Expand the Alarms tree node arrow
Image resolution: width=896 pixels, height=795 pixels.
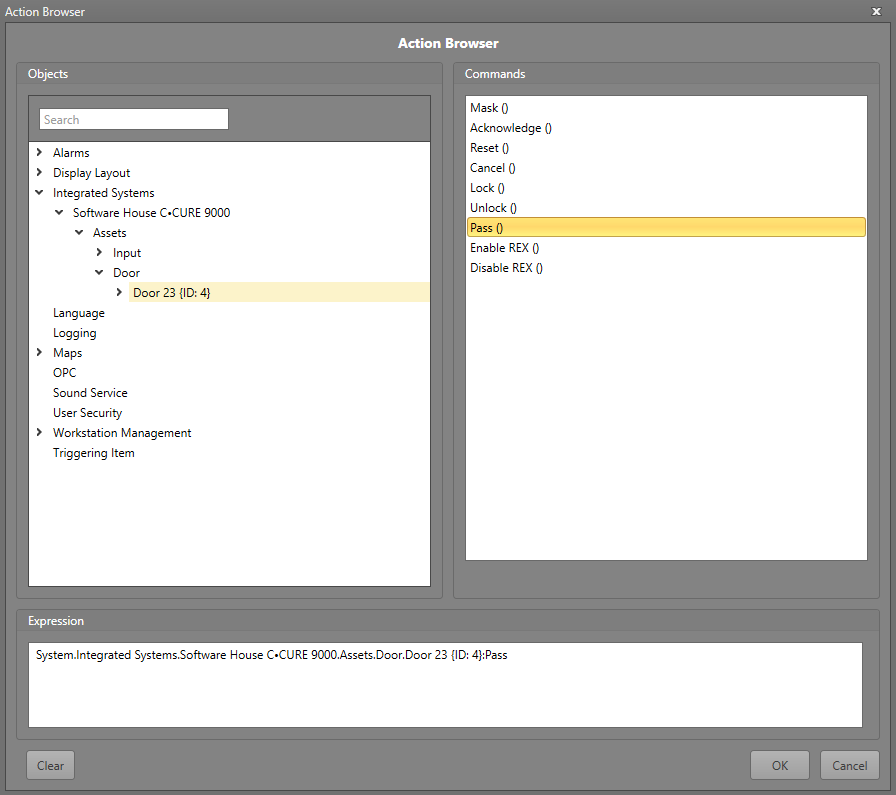[x=39, y=153]
